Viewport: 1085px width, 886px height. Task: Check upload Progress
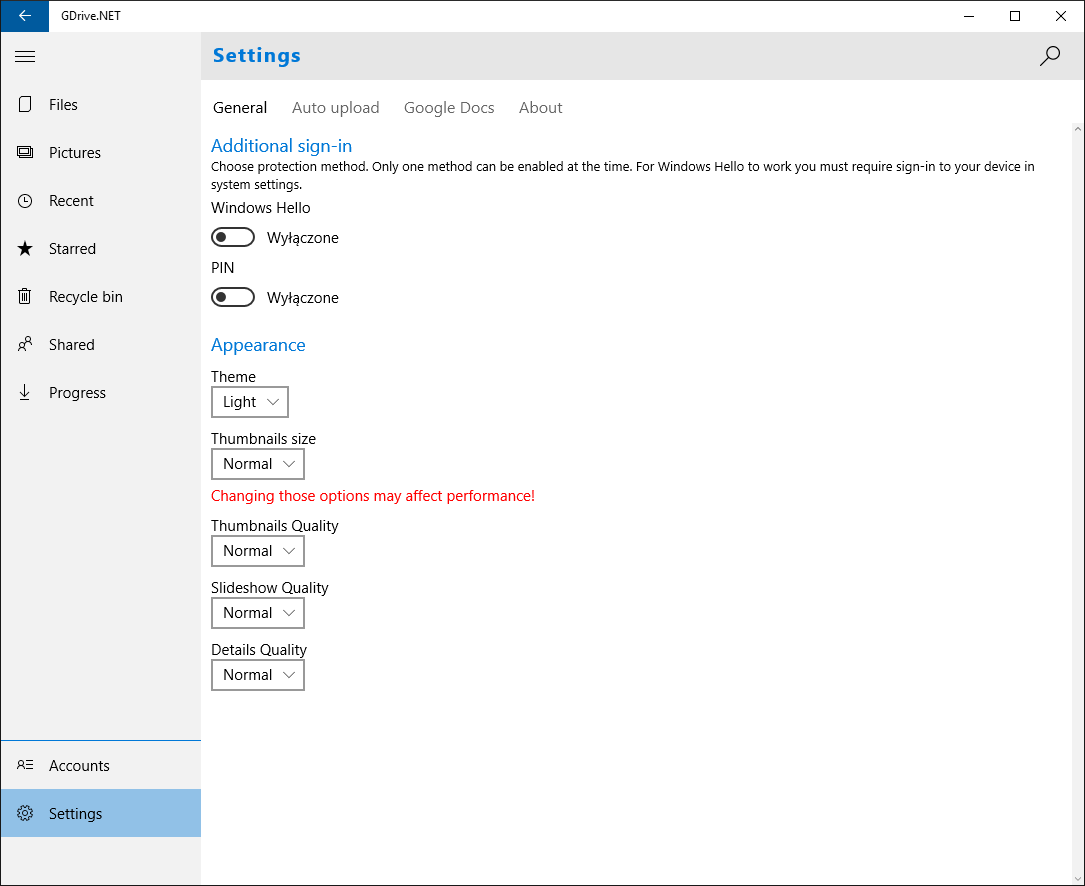pos(77,392)
